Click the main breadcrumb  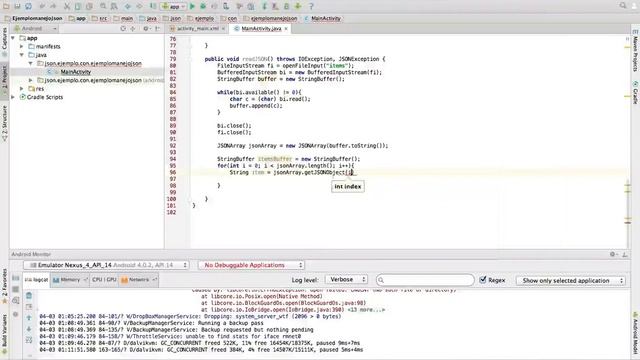coord(123,18)
